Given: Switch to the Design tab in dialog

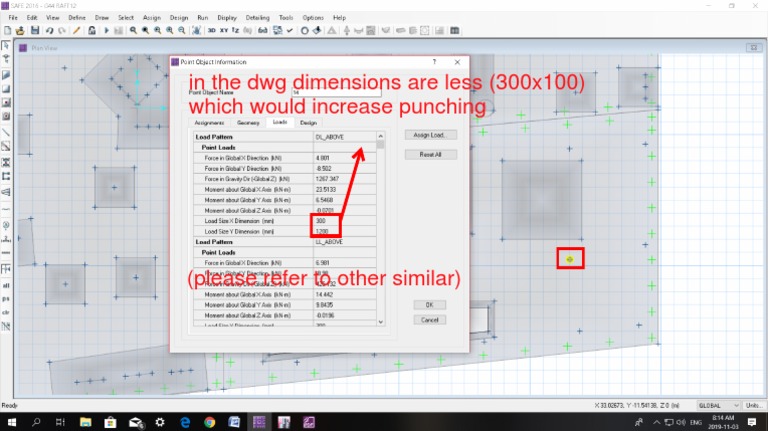Looking at the screenshot, I should click(x=308, y=122).
